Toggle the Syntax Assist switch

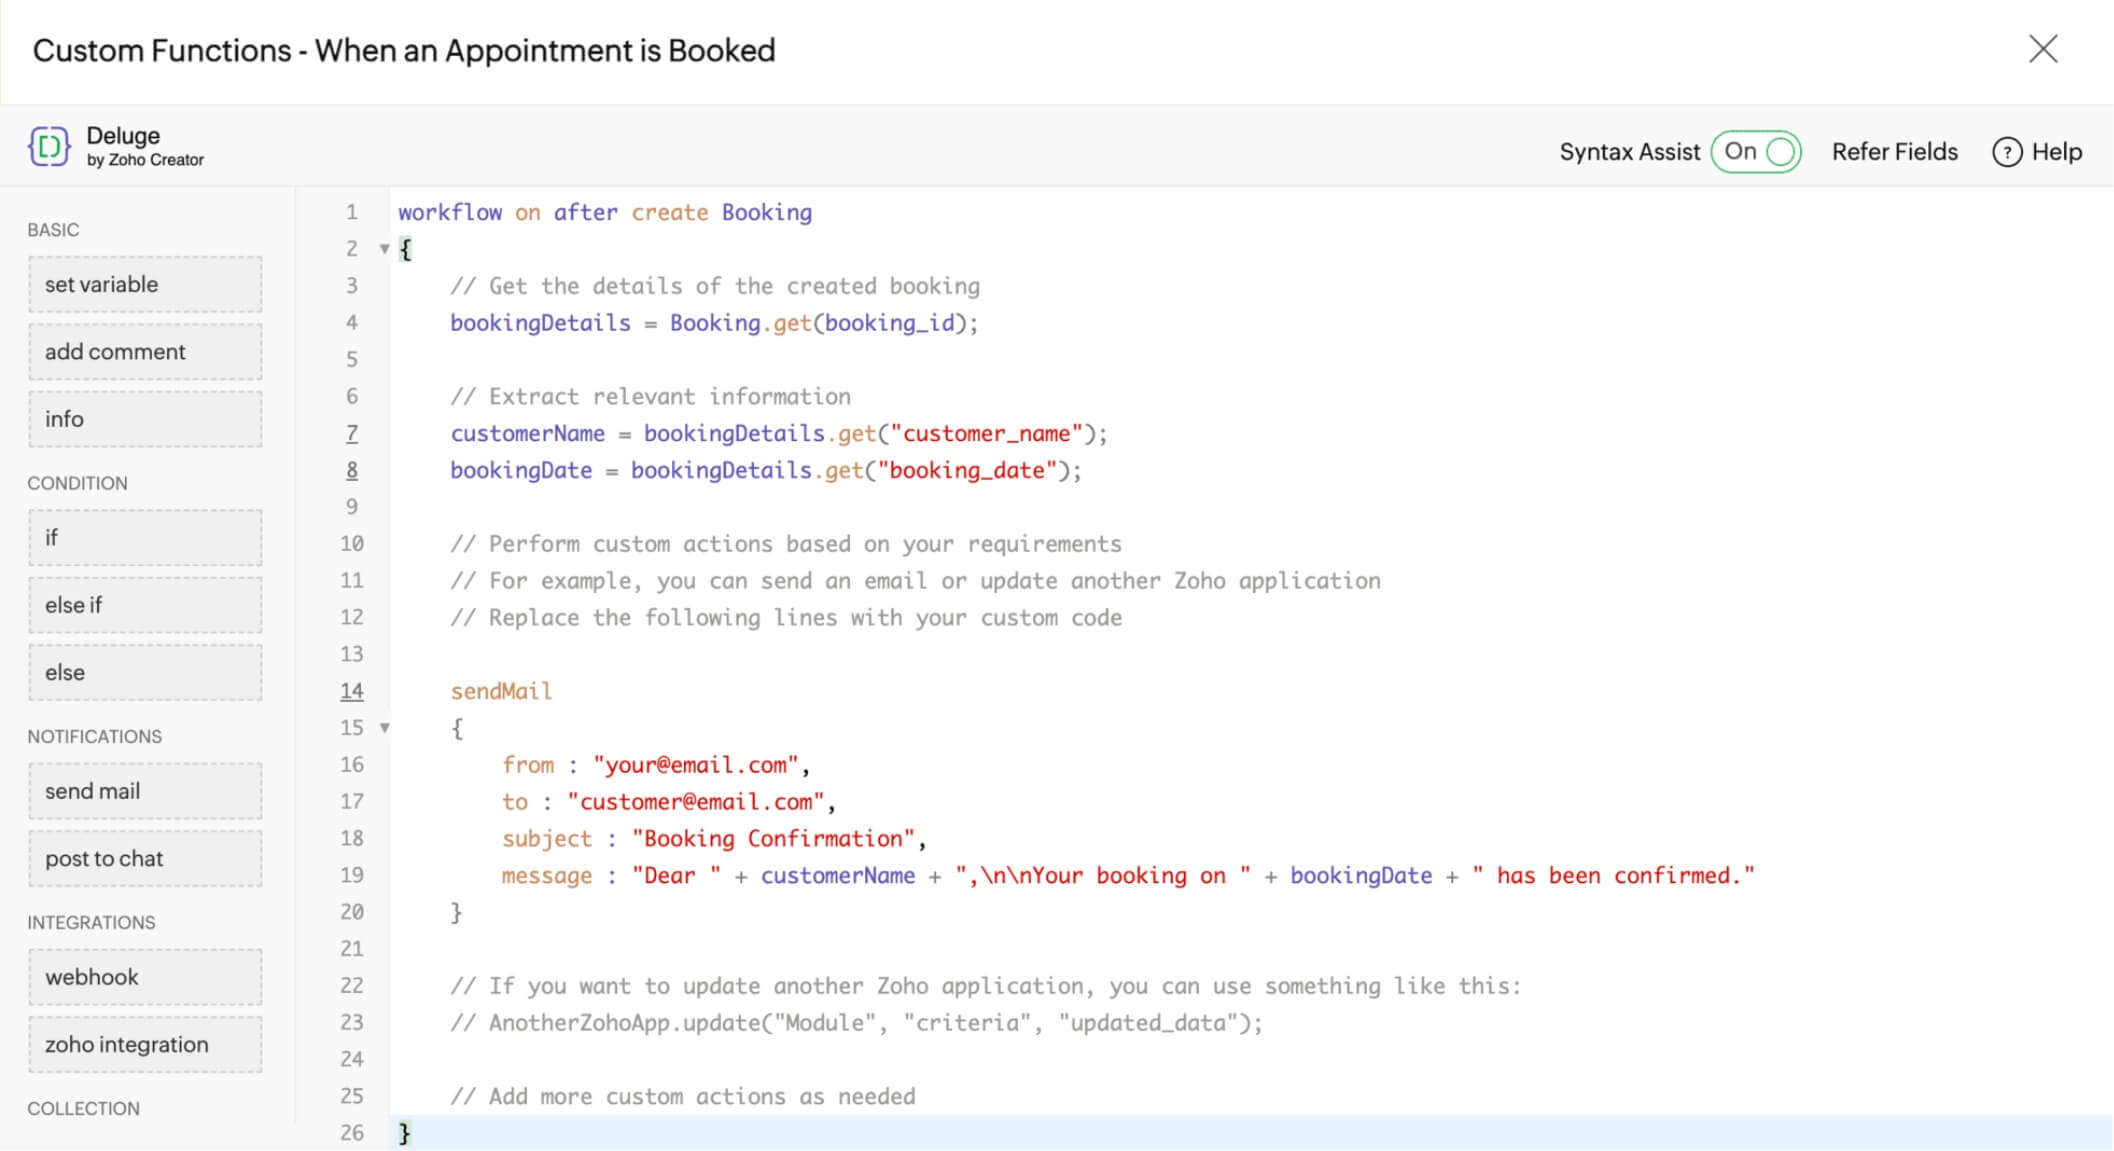(x=1756, y=152)
